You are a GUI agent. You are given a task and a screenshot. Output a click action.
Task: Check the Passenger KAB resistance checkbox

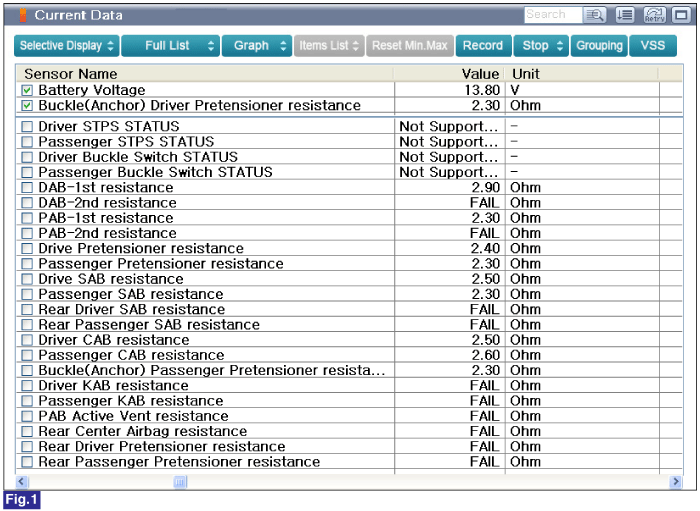coord(27,401)
